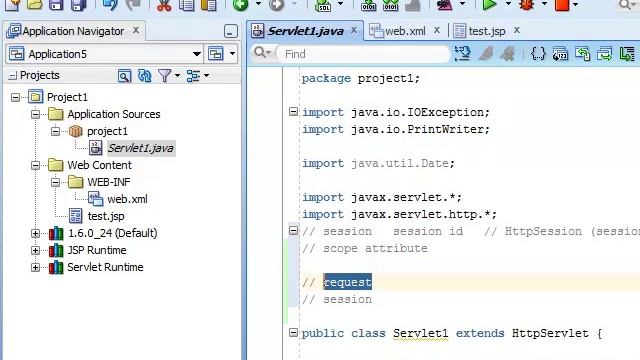Click "java.util.Date" in the import line
640x360 pixels.
(400, 163)
